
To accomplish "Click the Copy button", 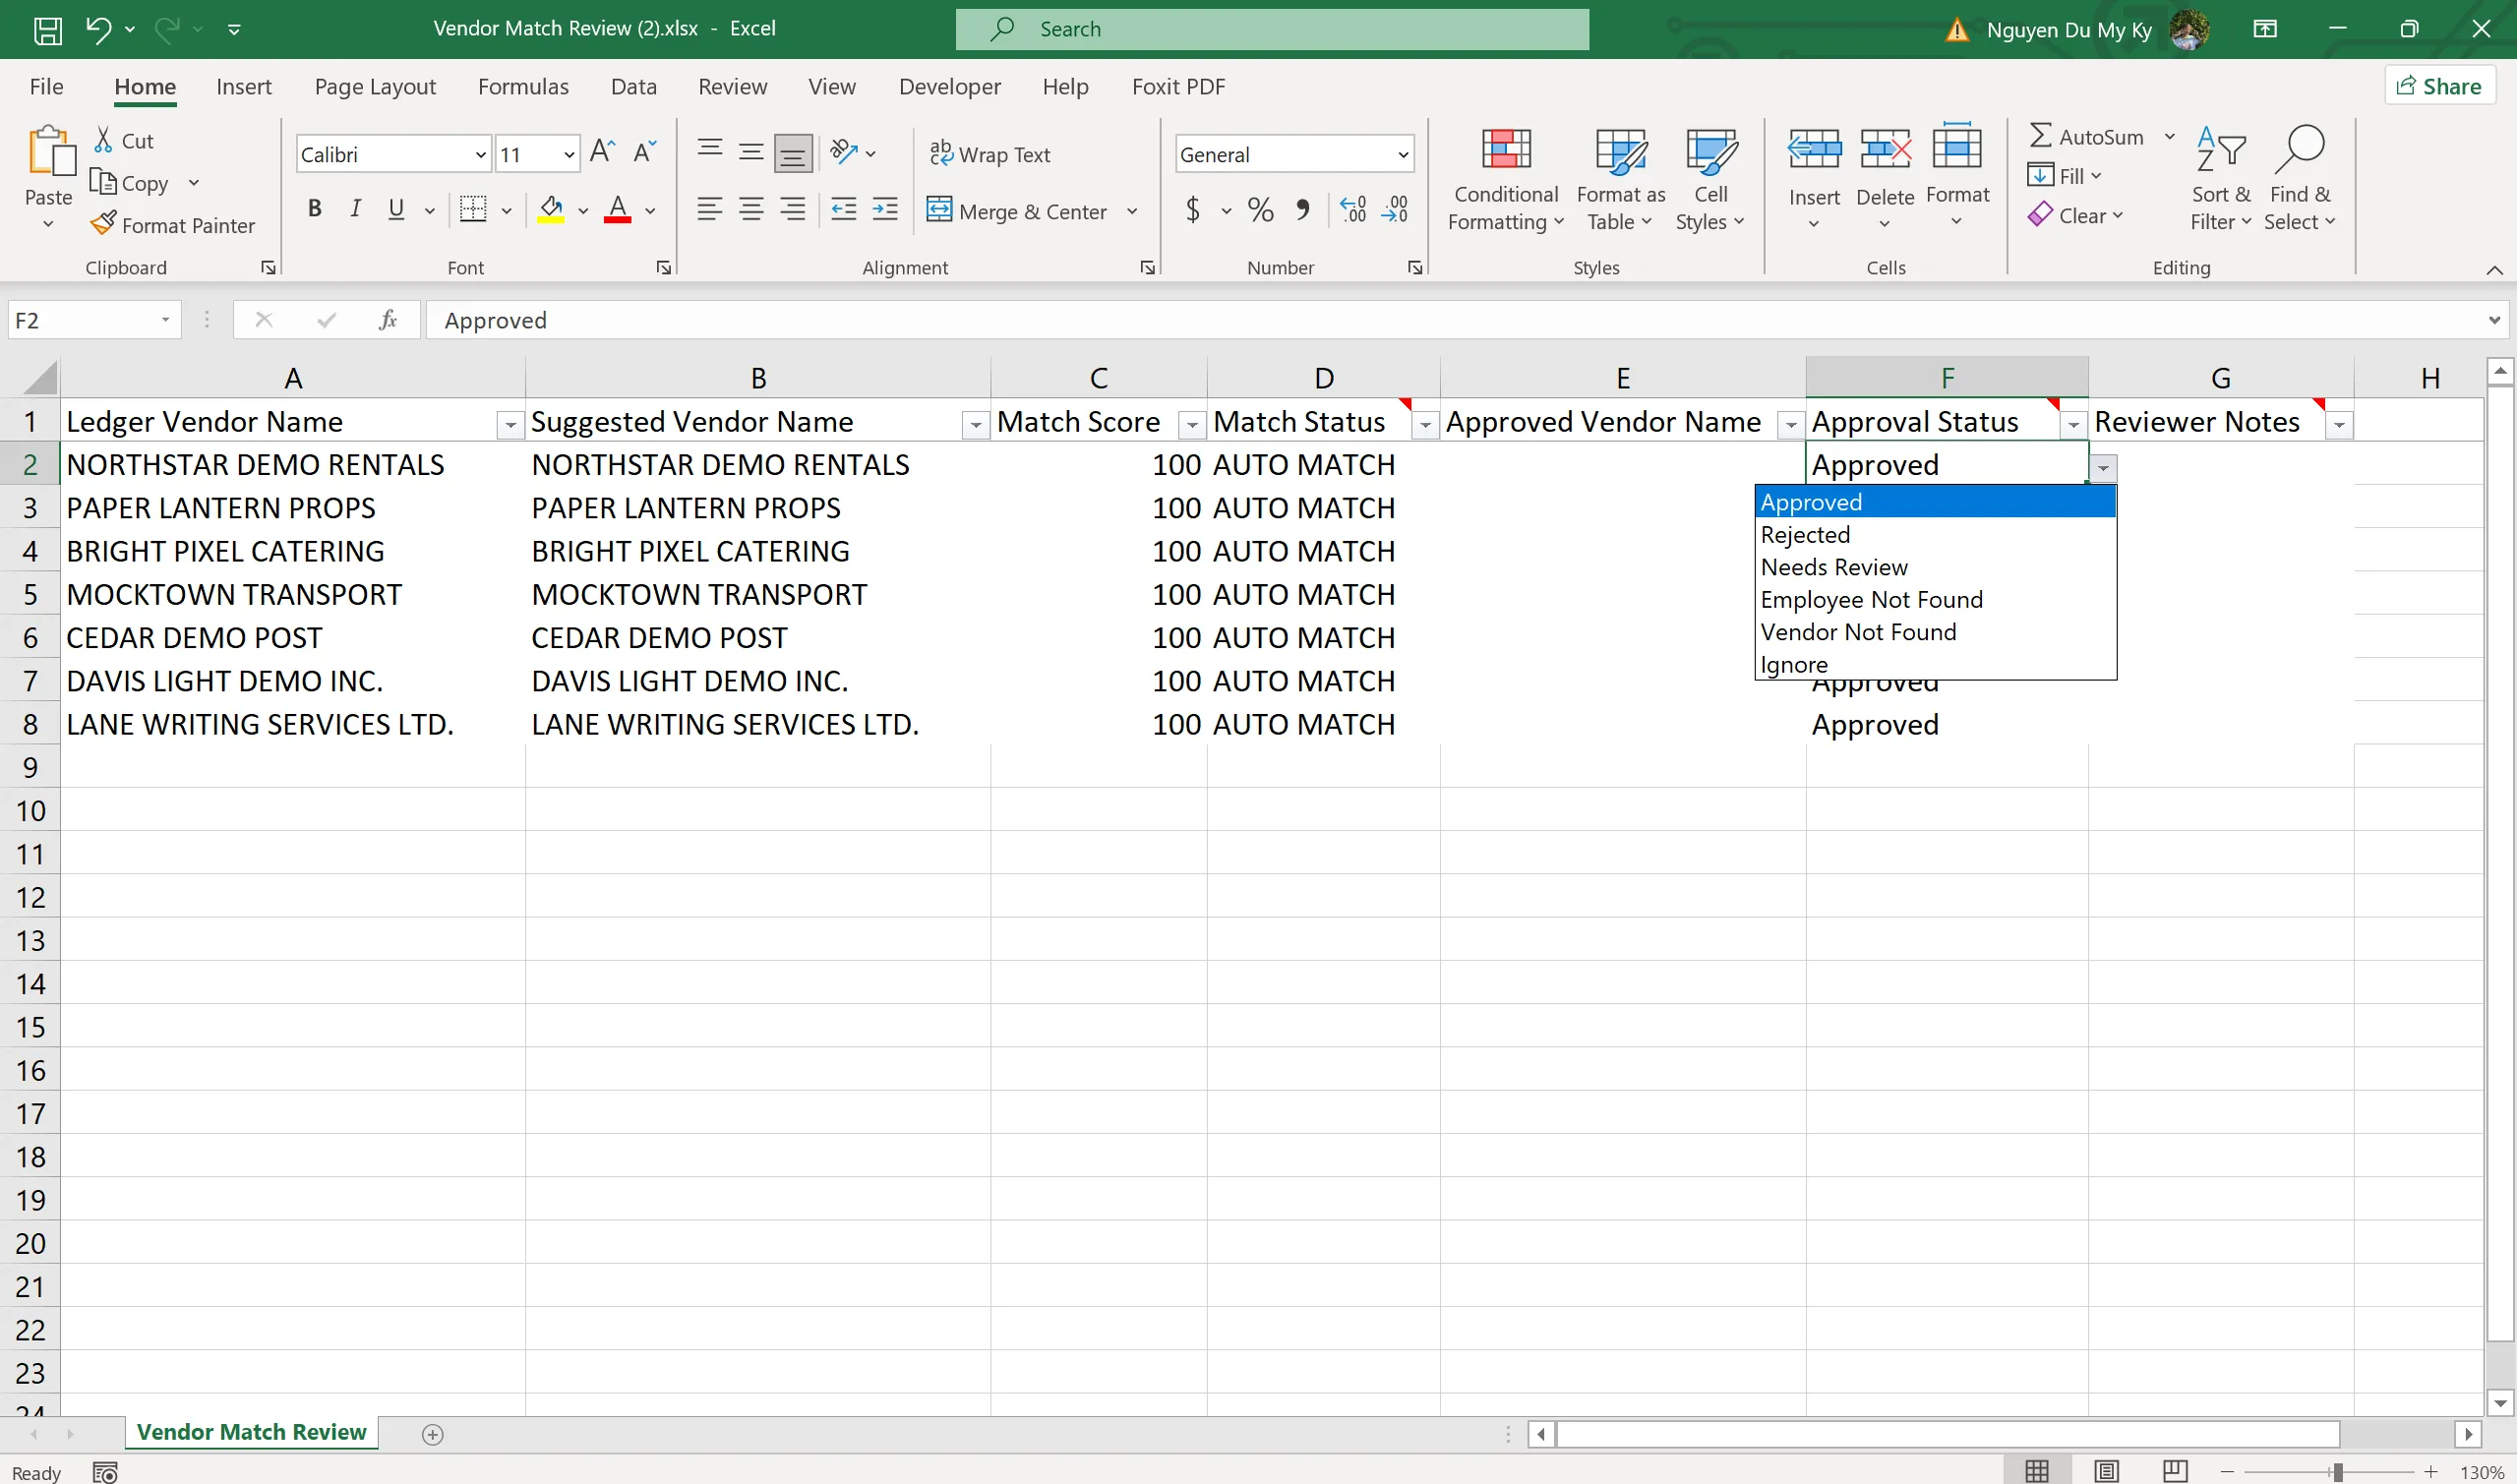I will tap(130, 183).
